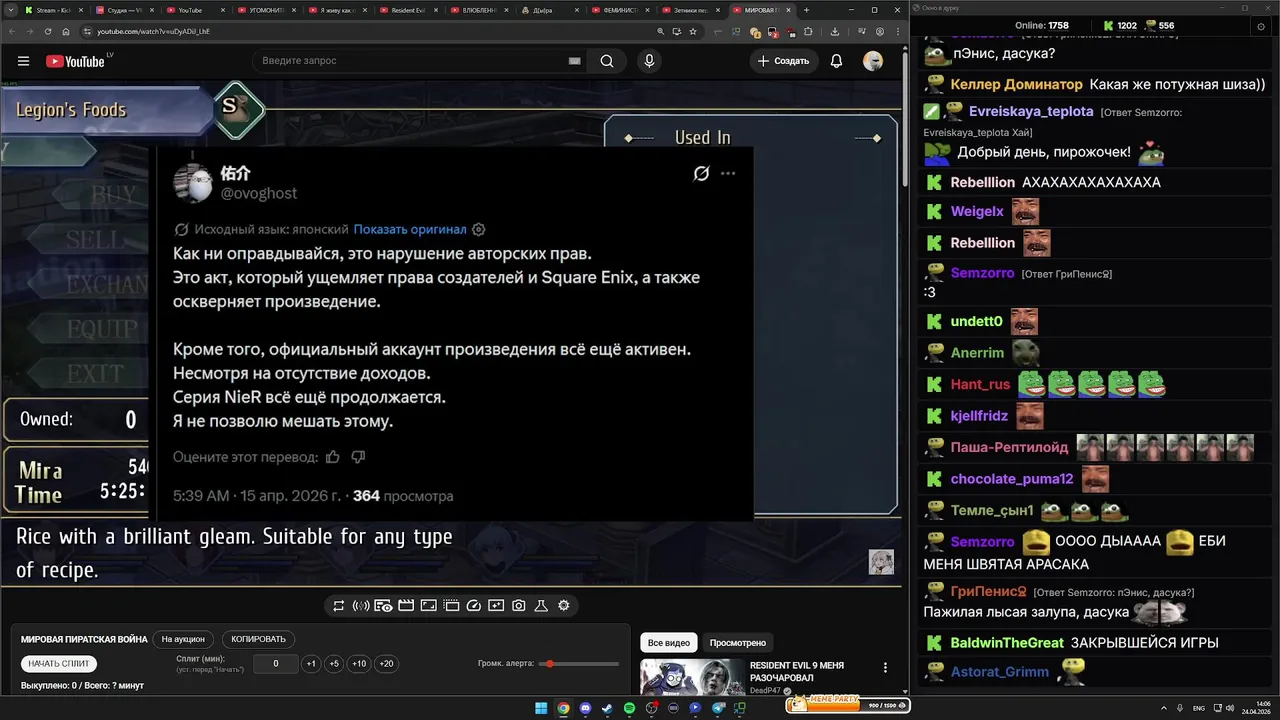Open the Создать create menu
Screen dimensions: 1280x720
pos(782,61)
